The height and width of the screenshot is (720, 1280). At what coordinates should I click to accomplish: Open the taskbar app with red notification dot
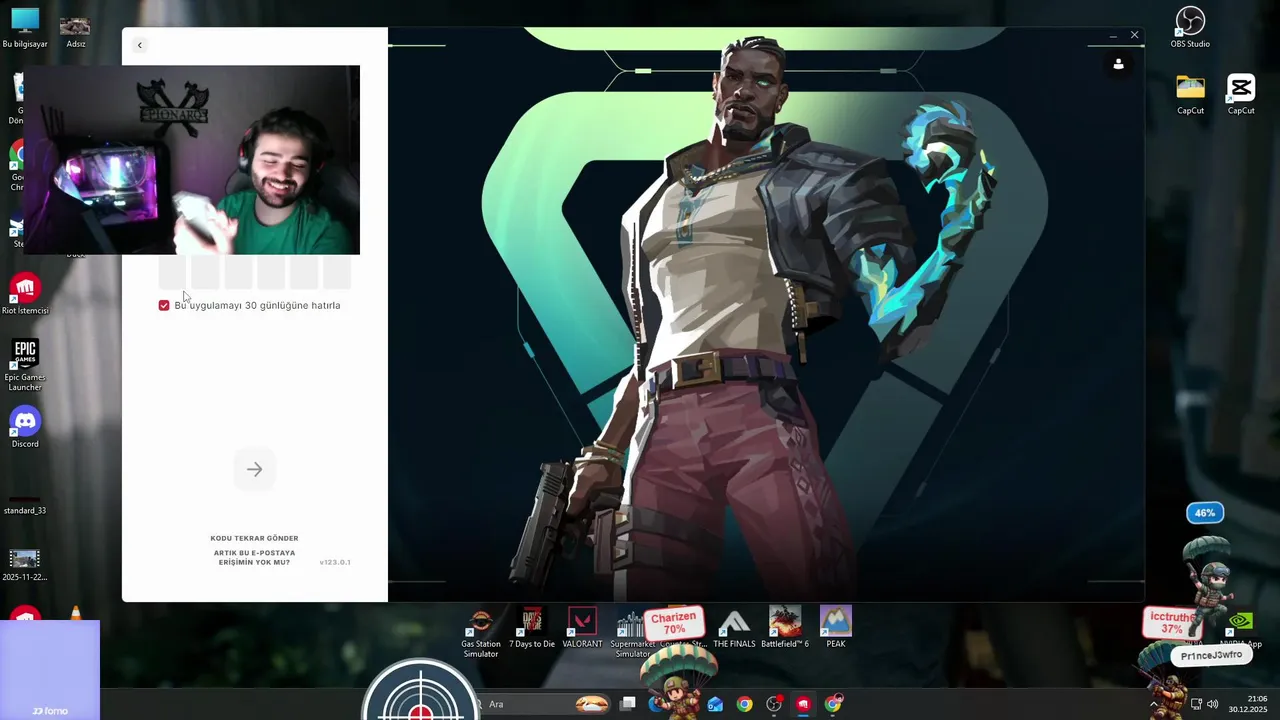(x=774, y=704)
